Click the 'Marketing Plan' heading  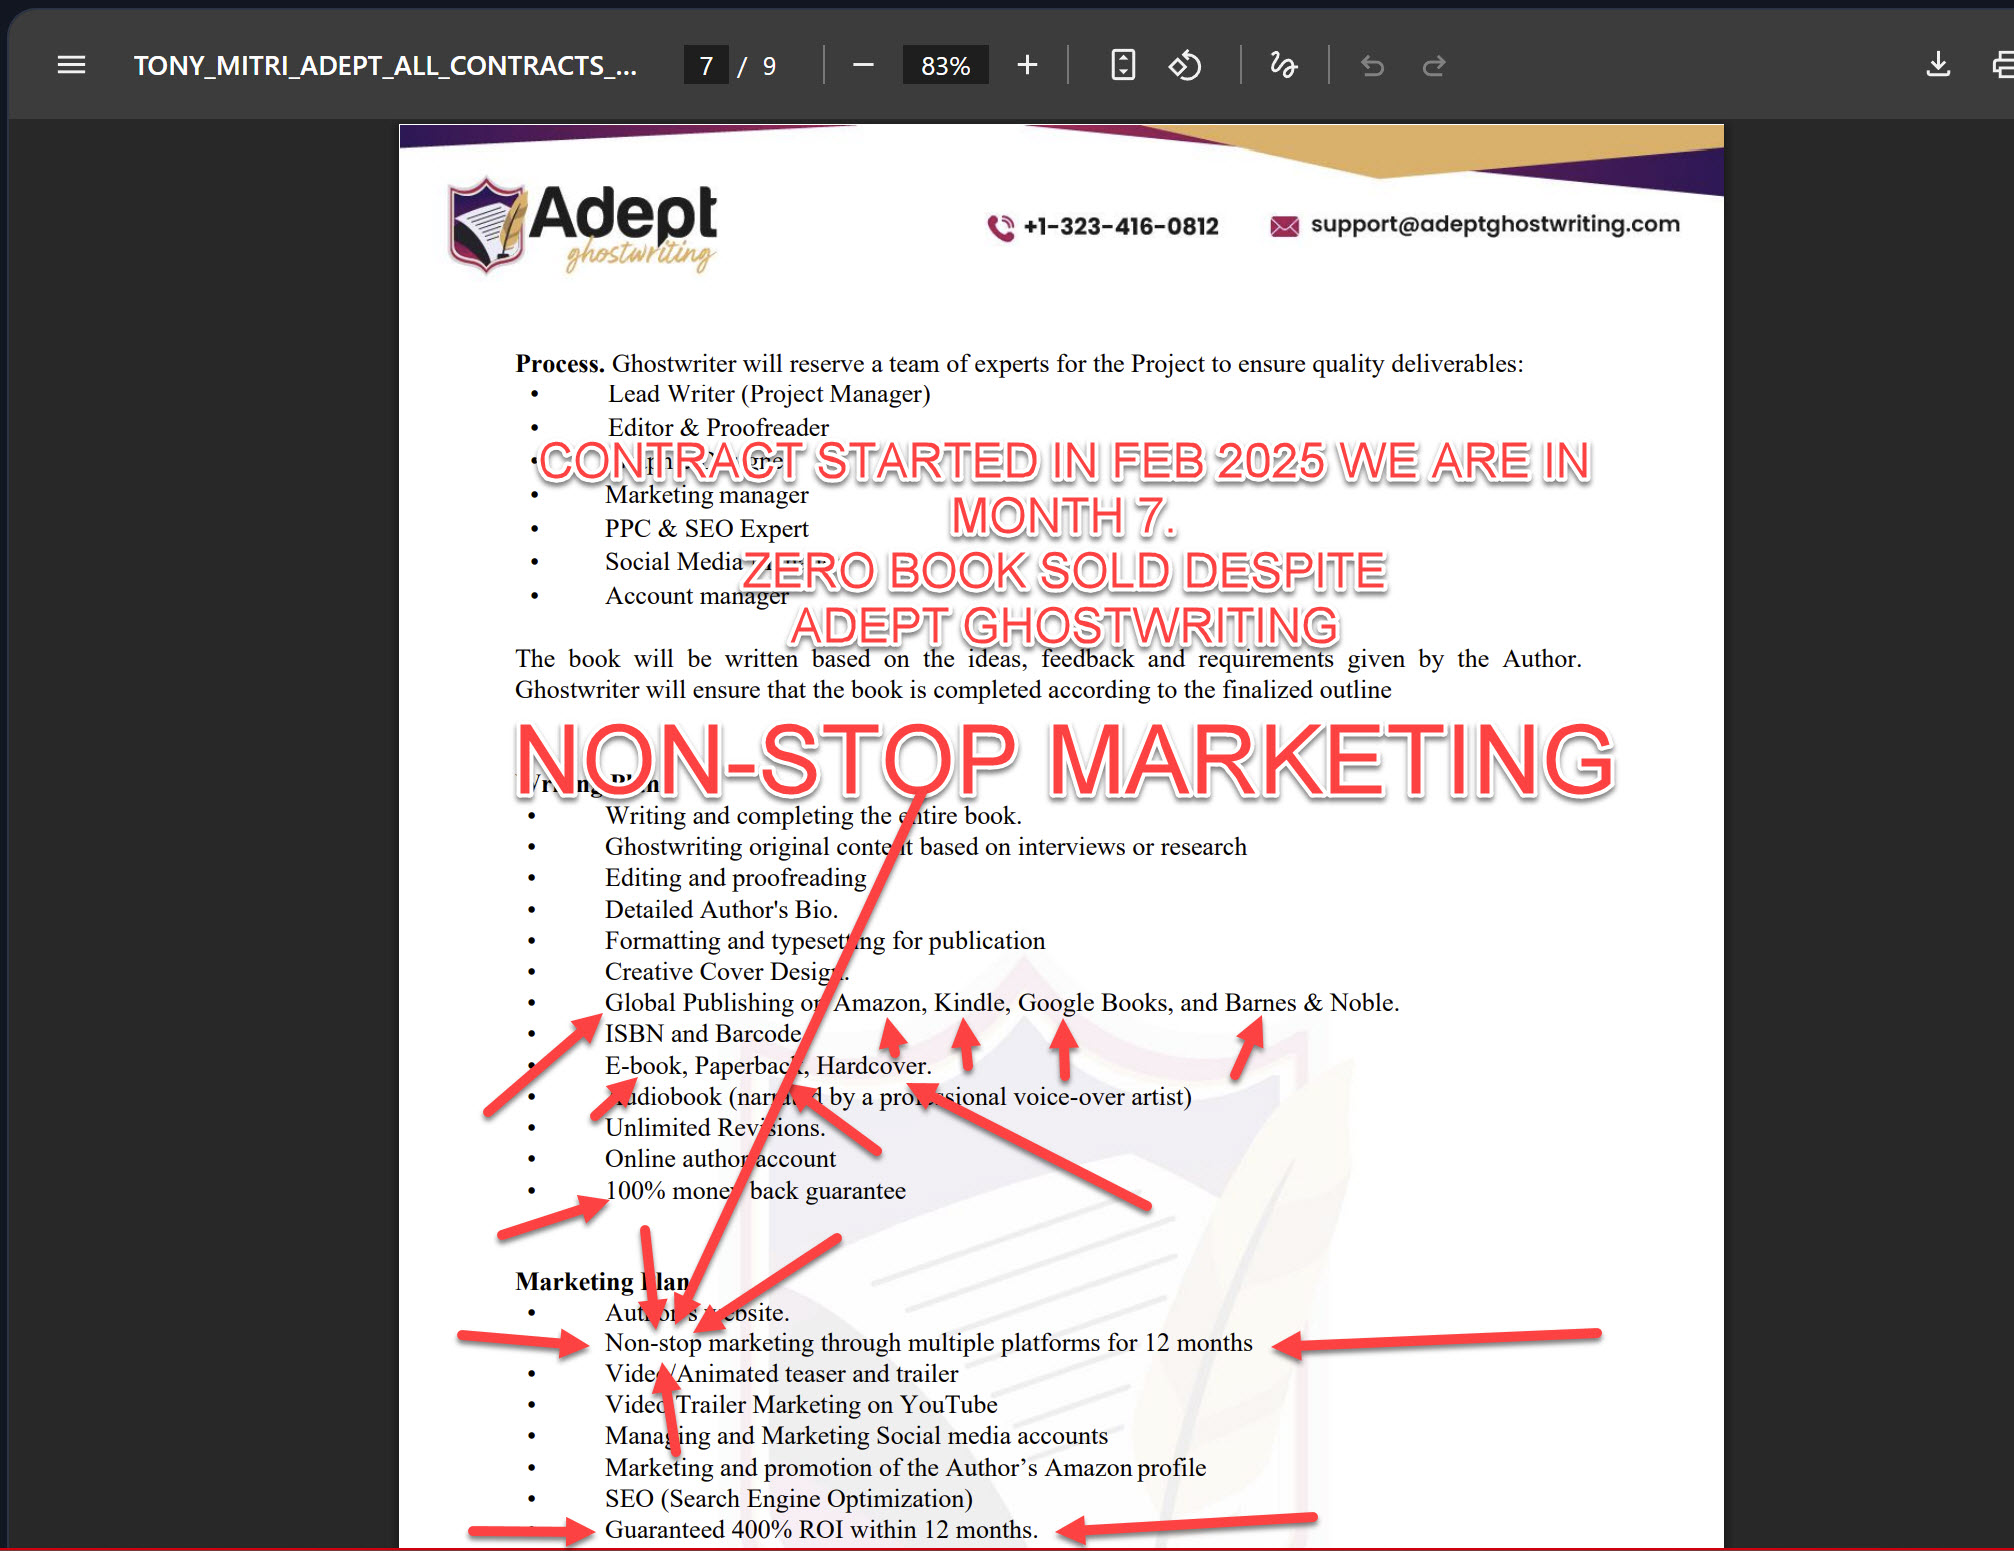click(x=602, y=1282)
